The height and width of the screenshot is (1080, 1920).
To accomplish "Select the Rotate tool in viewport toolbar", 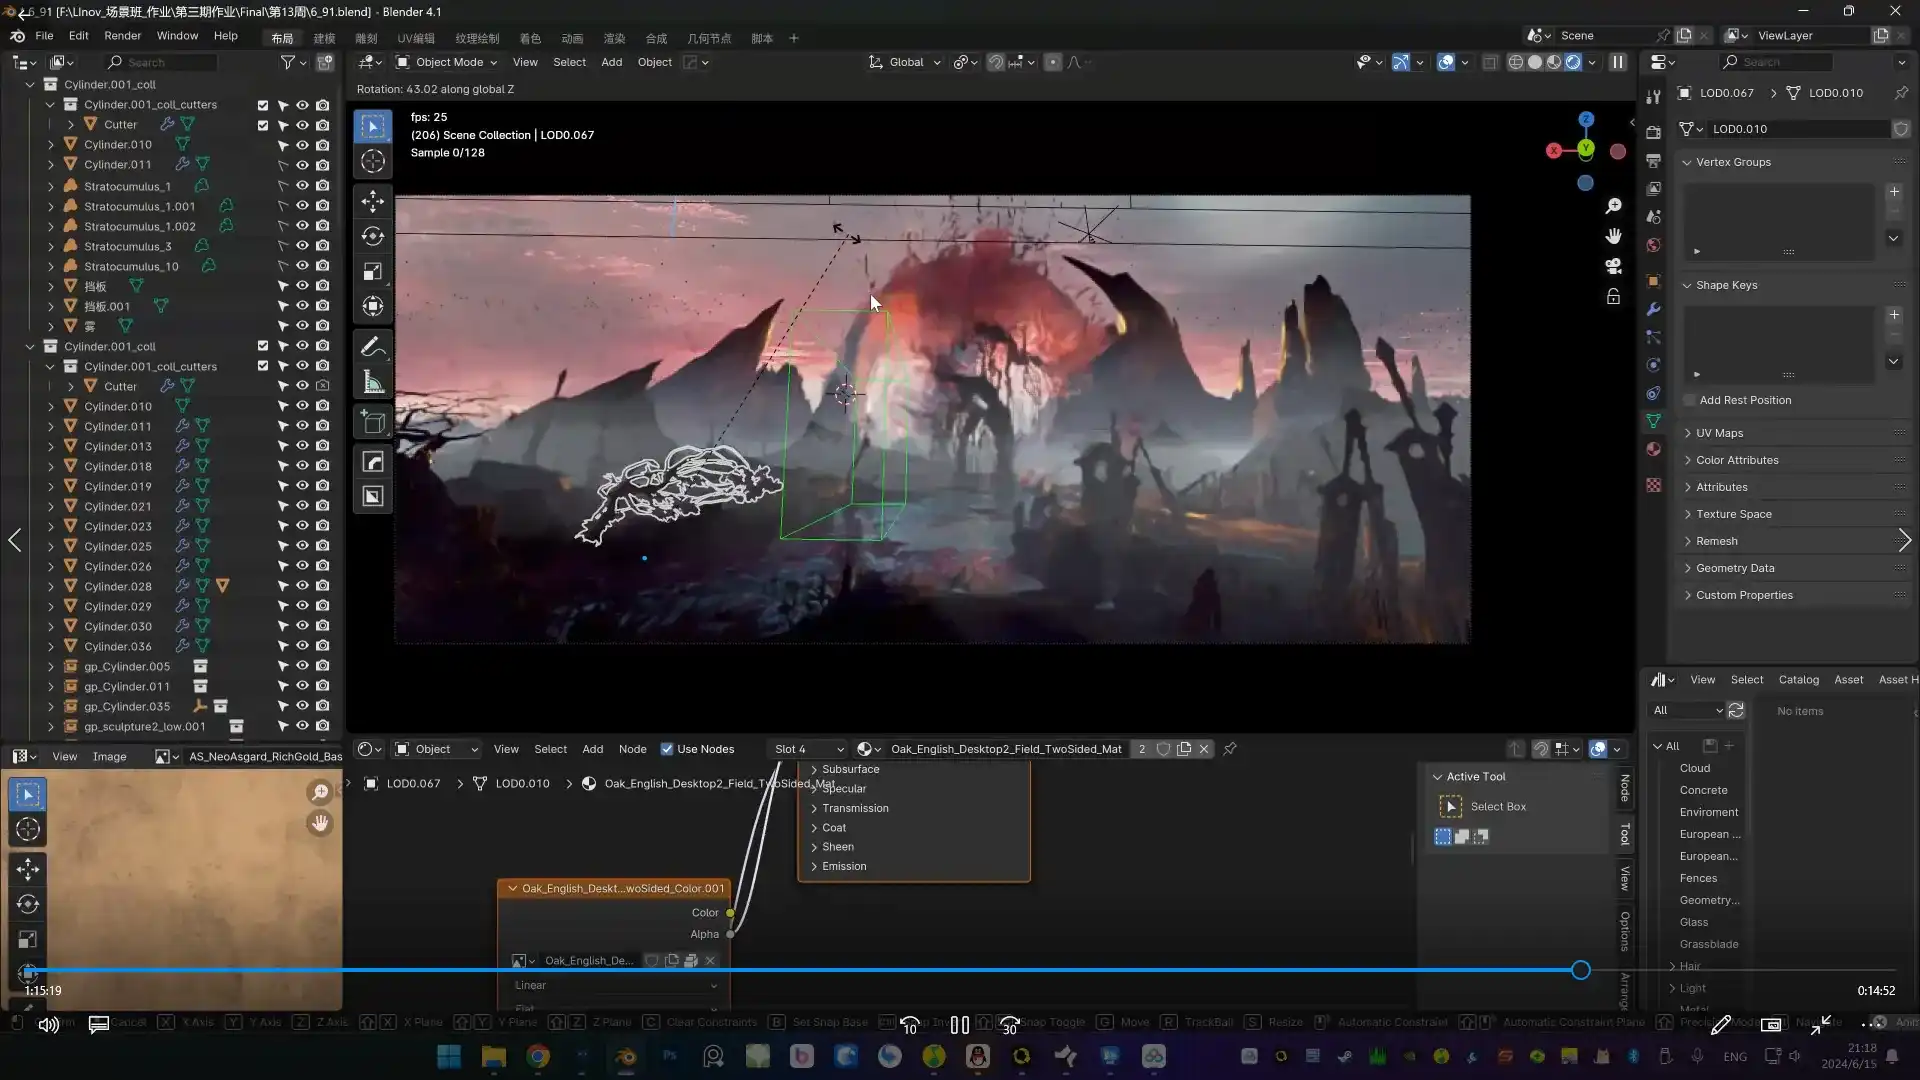I will [373, 236].
